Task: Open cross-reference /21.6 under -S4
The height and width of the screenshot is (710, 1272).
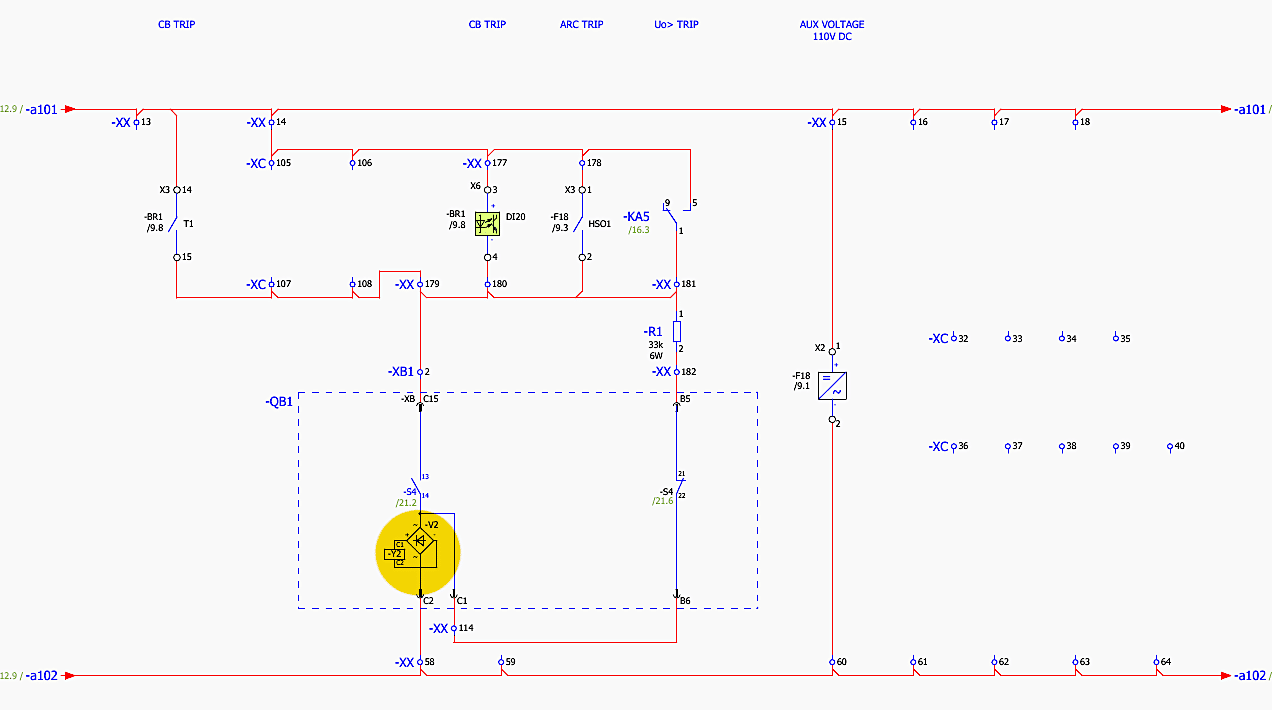Action: pyautogui.click(x=662, y=501)
